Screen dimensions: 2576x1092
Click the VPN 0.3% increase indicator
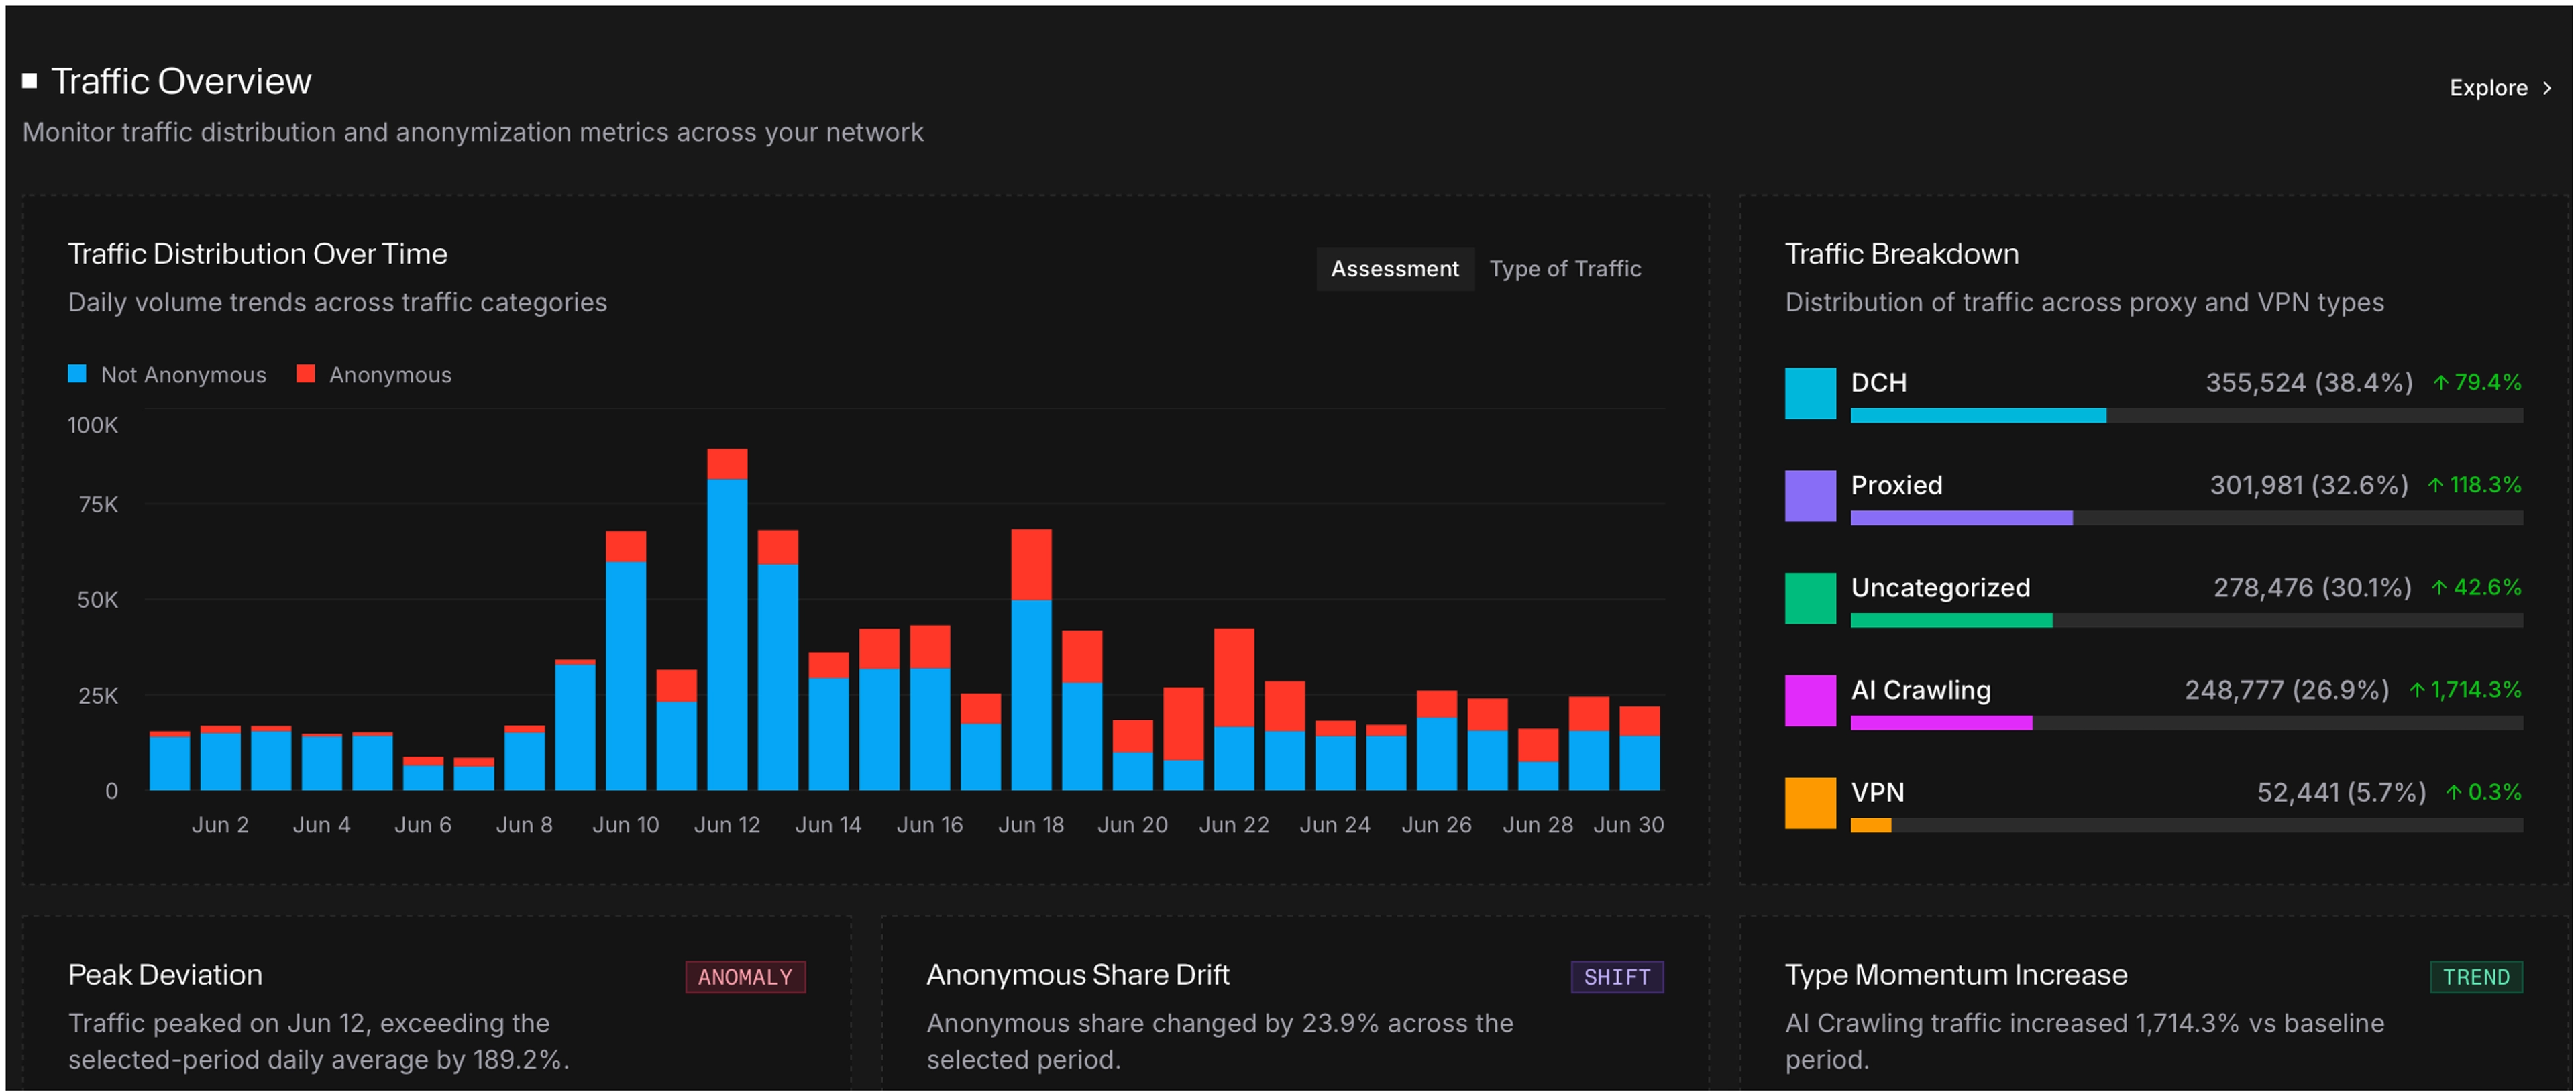[x=2483, y=793]
